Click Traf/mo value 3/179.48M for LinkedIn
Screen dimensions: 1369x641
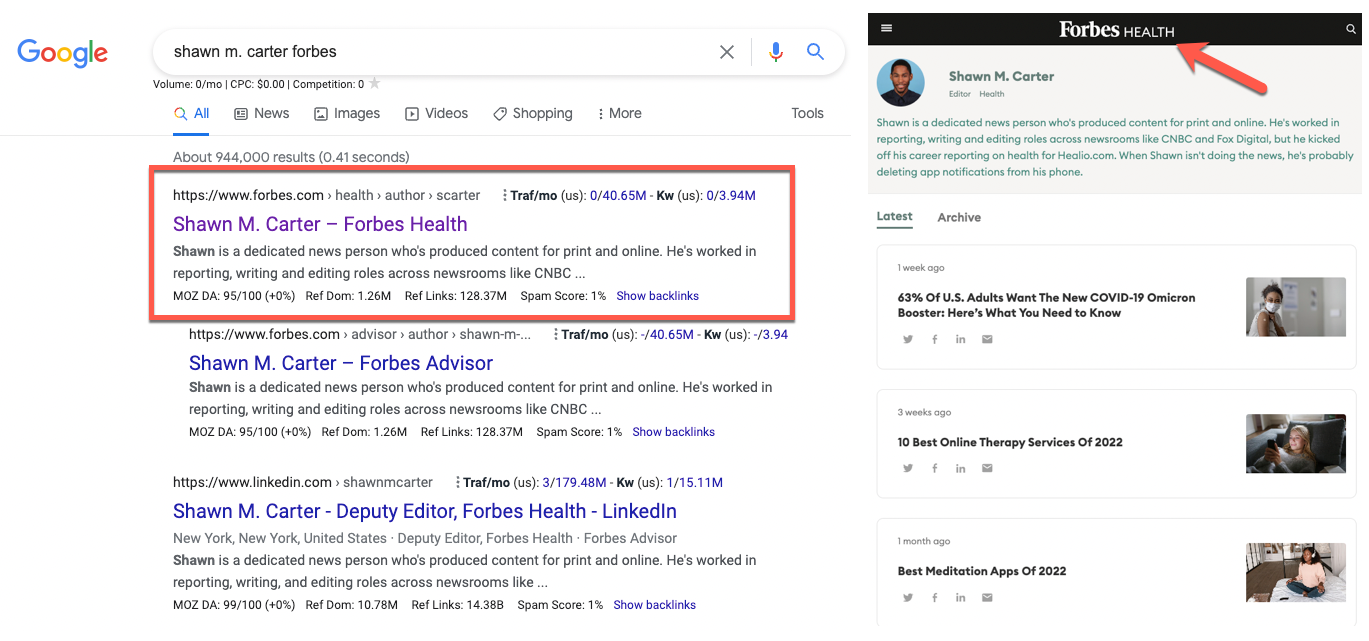[x=575, y=483]
